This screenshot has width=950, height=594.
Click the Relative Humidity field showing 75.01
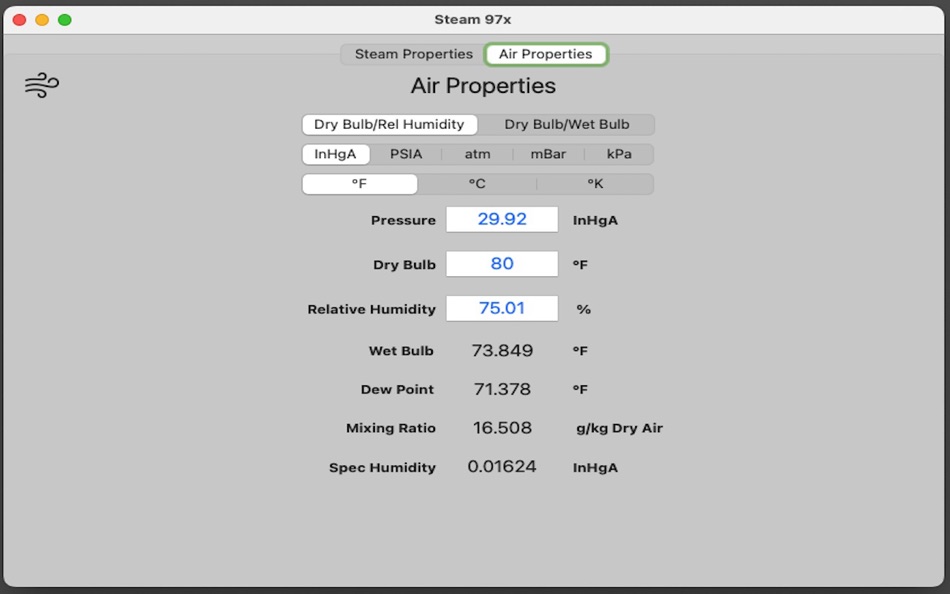click(x=502, y=309)
